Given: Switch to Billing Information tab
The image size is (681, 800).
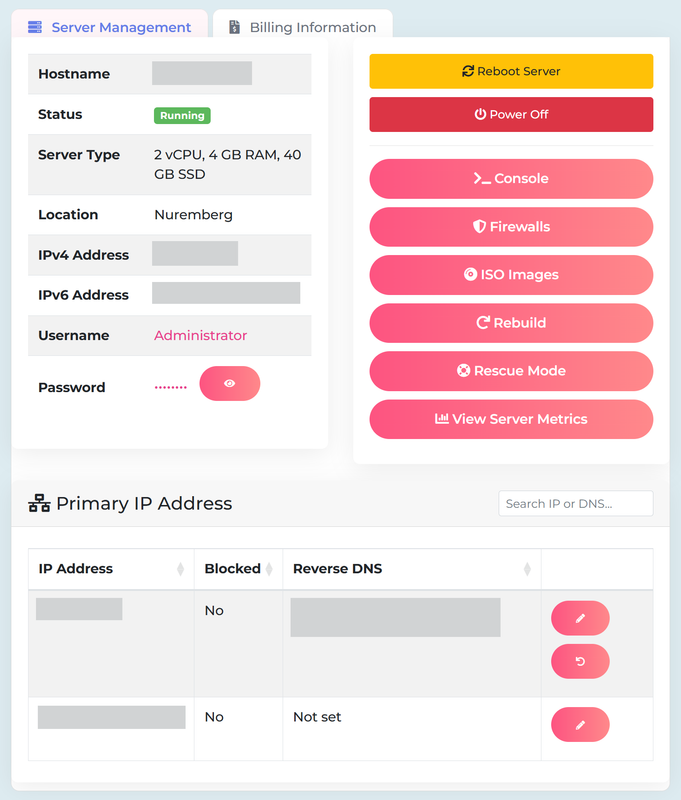Looking at the screenshot, I should [302, 27].
